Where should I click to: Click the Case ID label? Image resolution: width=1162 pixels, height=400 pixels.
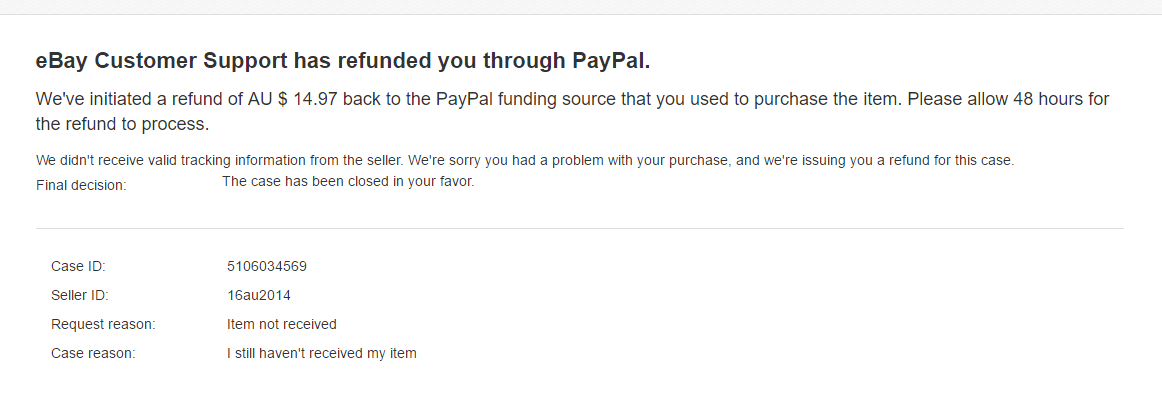tap(78, 266)
